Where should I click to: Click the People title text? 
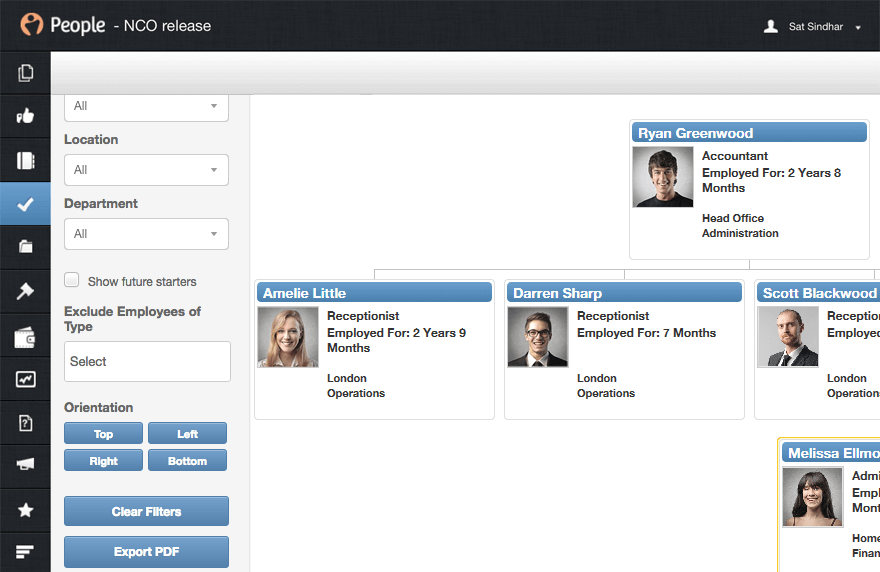[x=77, y=25]
